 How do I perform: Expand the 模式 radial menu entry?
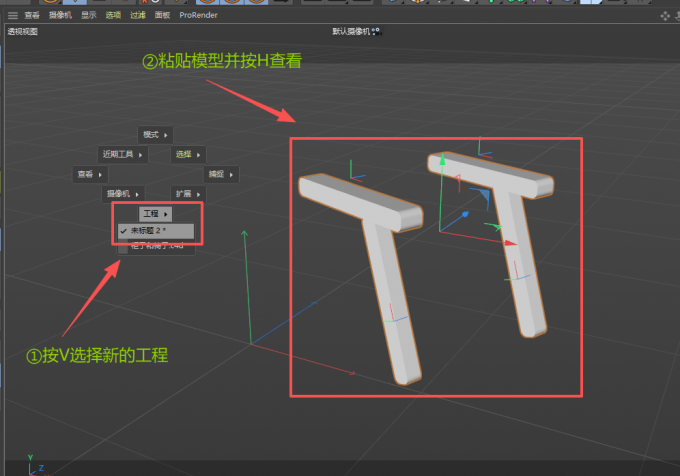coord(155,134)
